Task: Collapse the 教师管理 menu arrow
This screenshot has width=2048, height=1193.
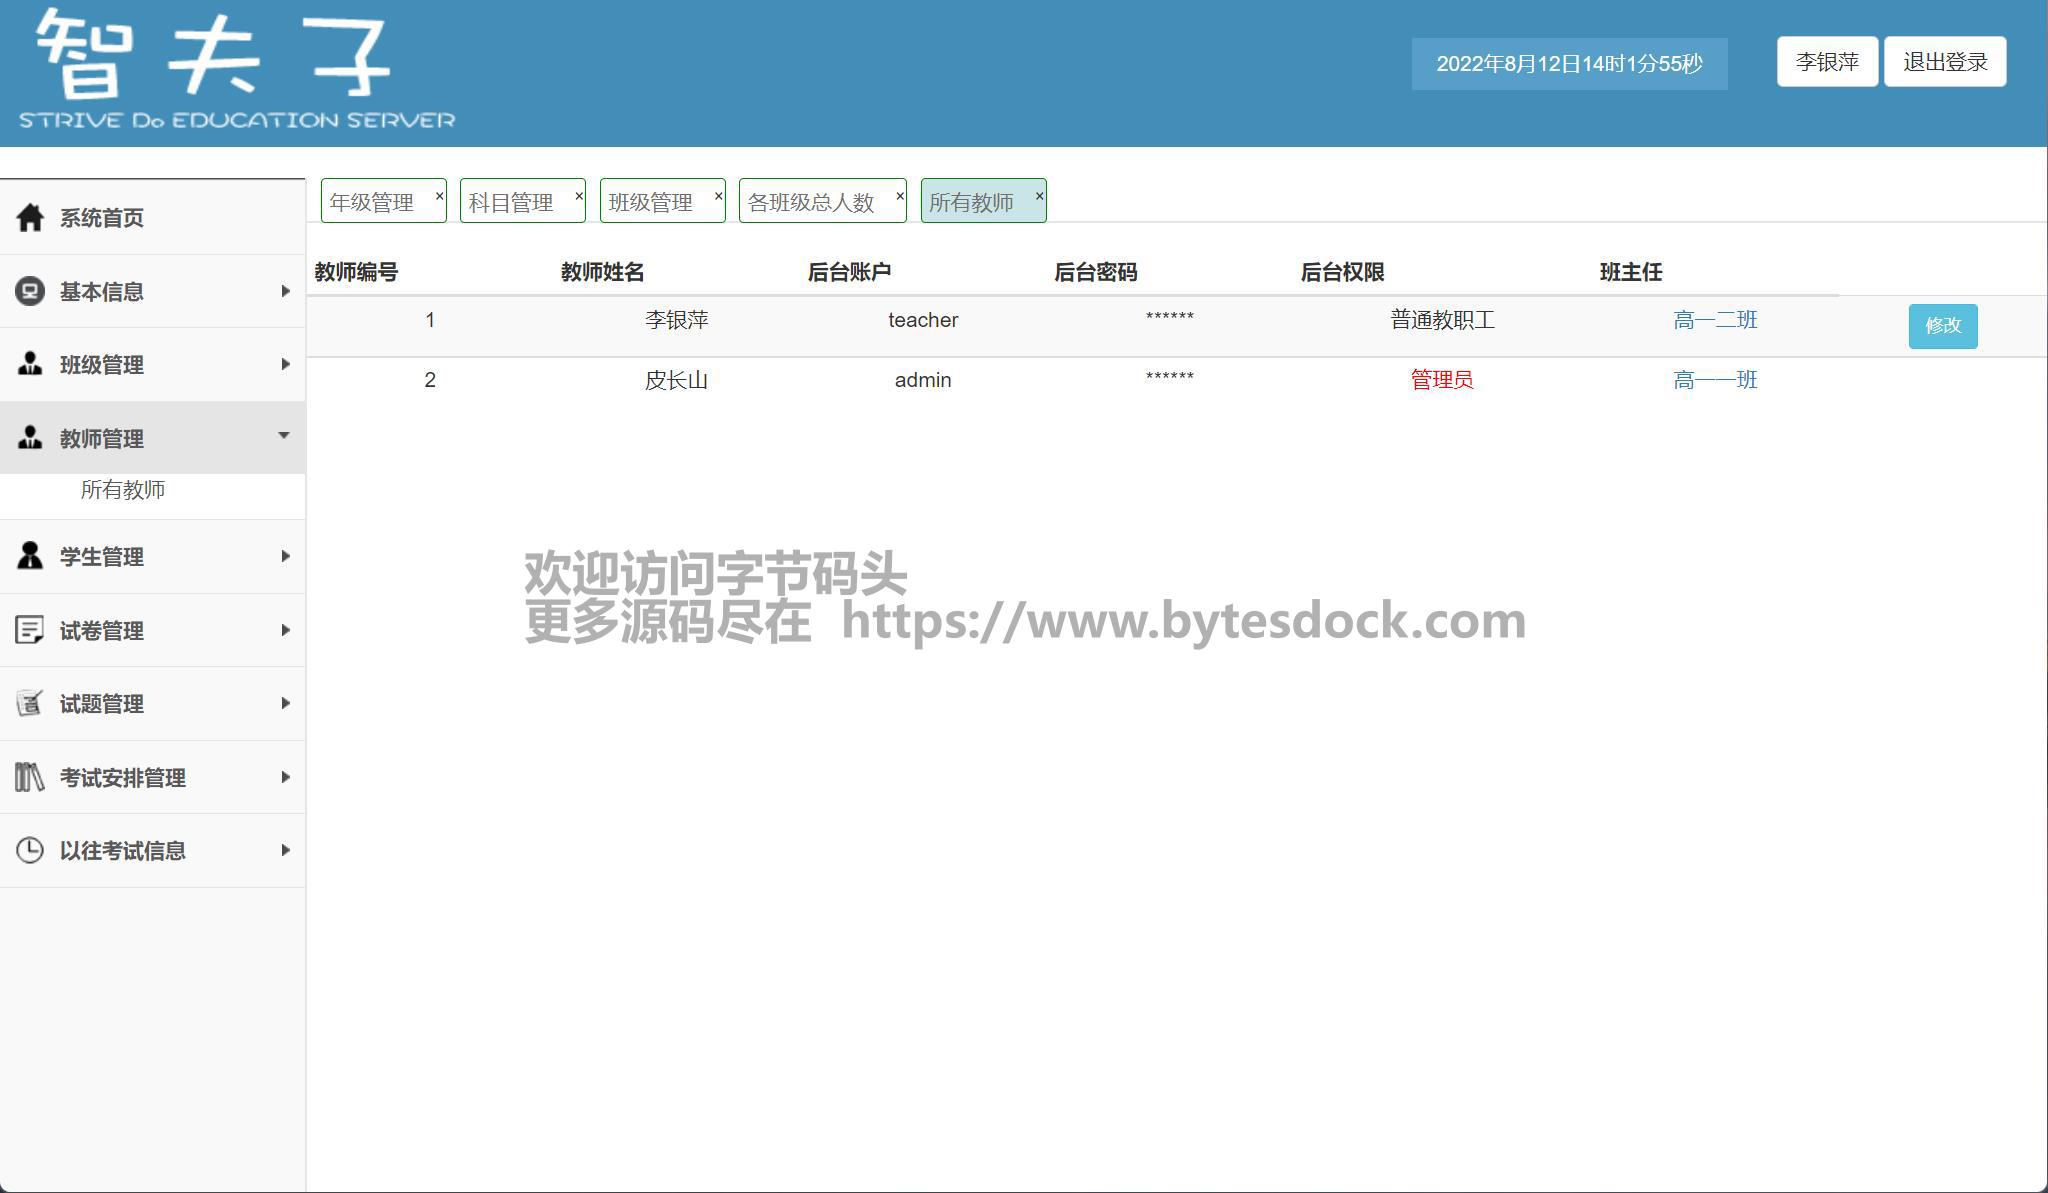Action: (284, 436)
